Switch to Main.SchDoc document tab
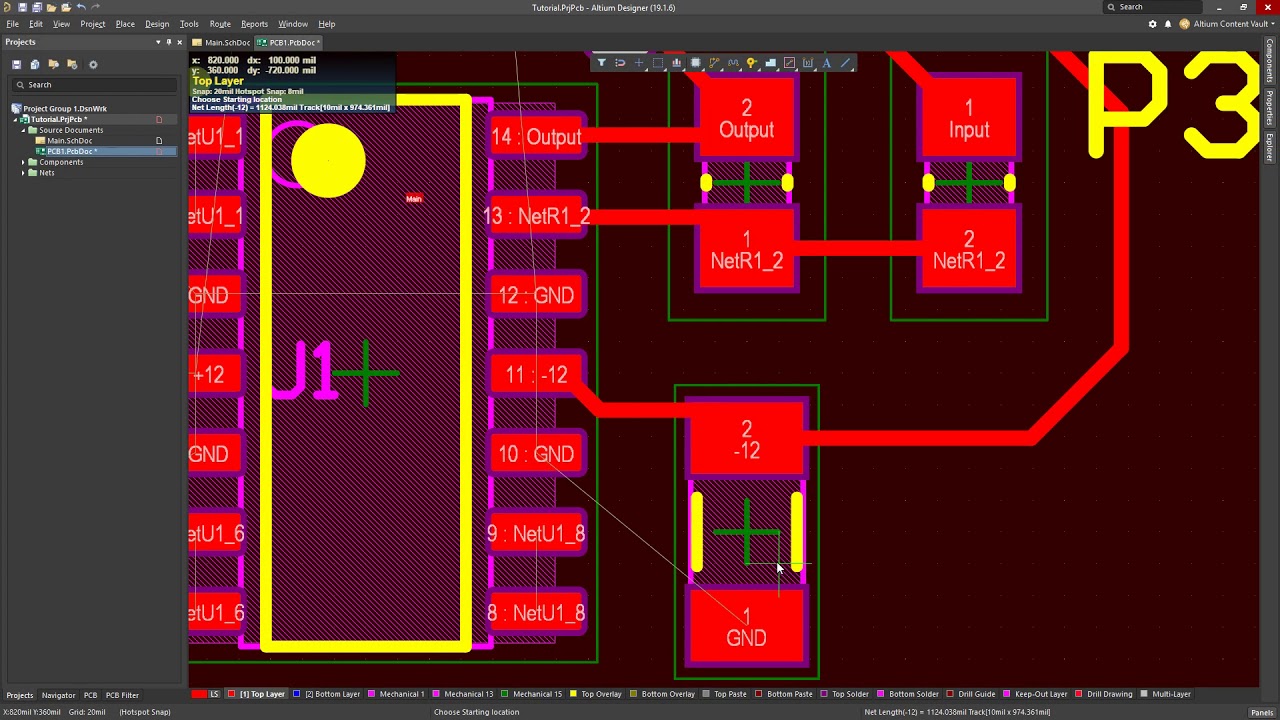Image resolution: width=1280 pixels, height=720 pixels. pyautogui.click(x=222, y=43)
